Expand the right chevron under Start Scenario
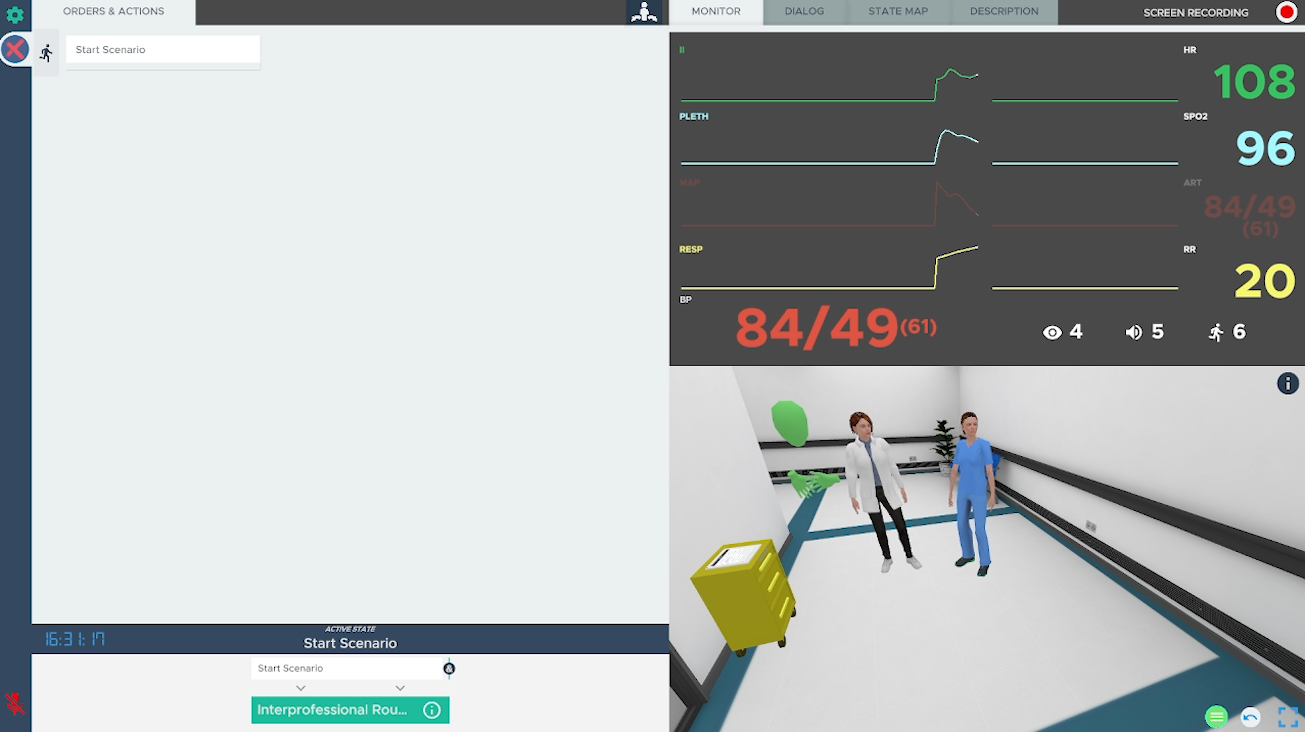This screenshot has width=1305, height=732. click(400, 688)
